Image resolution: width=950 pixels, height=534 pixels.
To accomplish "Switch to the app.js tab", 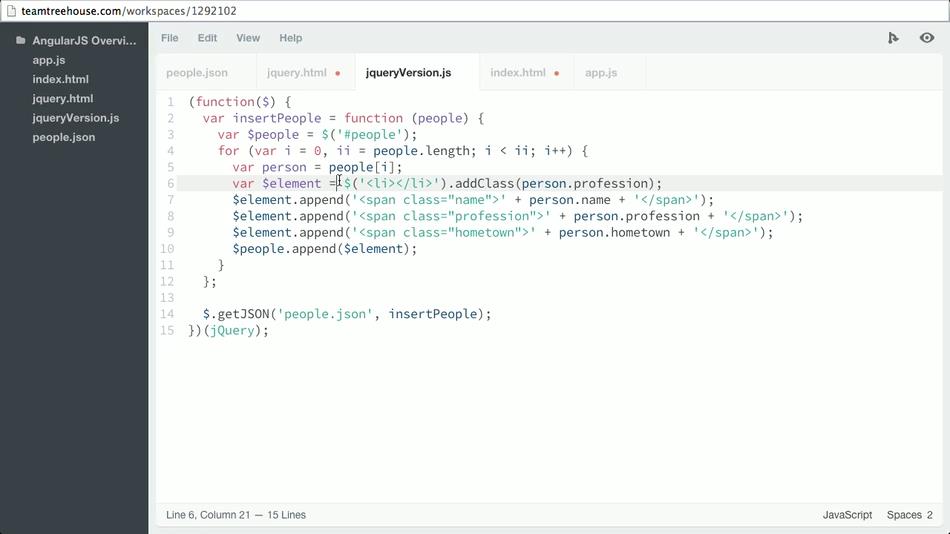I will [x=610, y=73].
